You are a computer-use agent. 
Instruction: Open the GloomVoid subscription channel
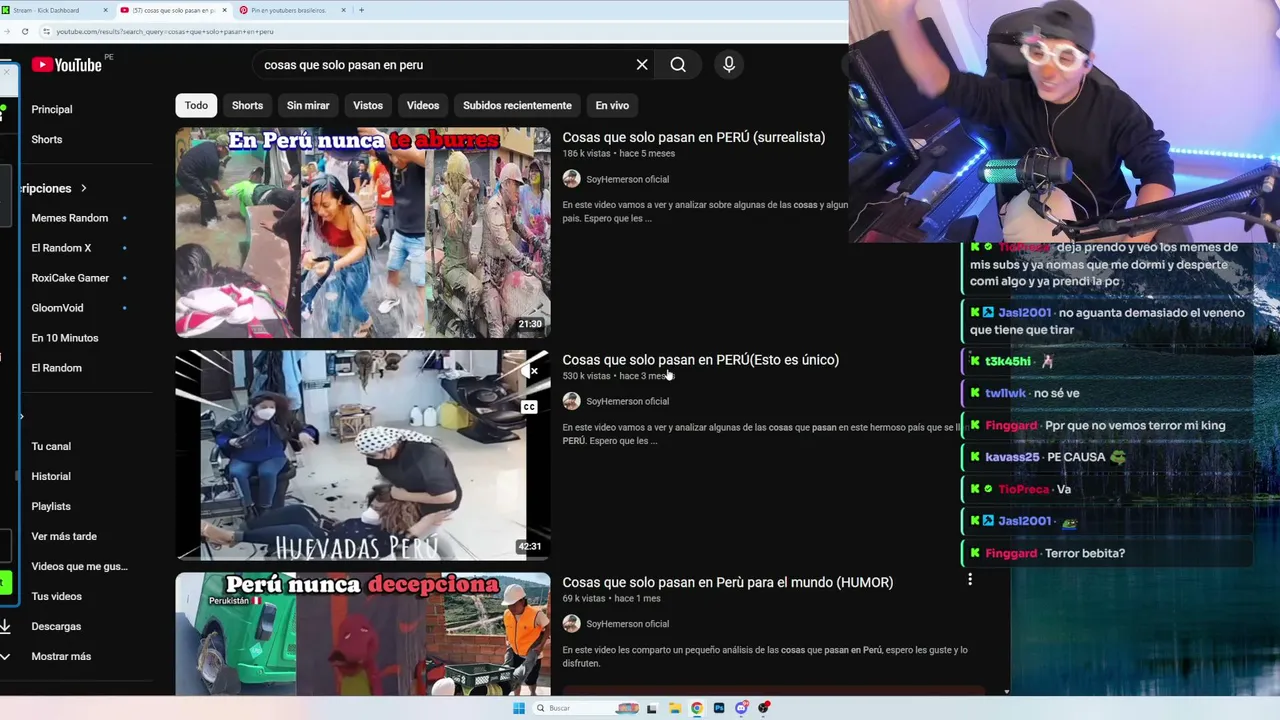pyautogui.click(x=57, y=308)
